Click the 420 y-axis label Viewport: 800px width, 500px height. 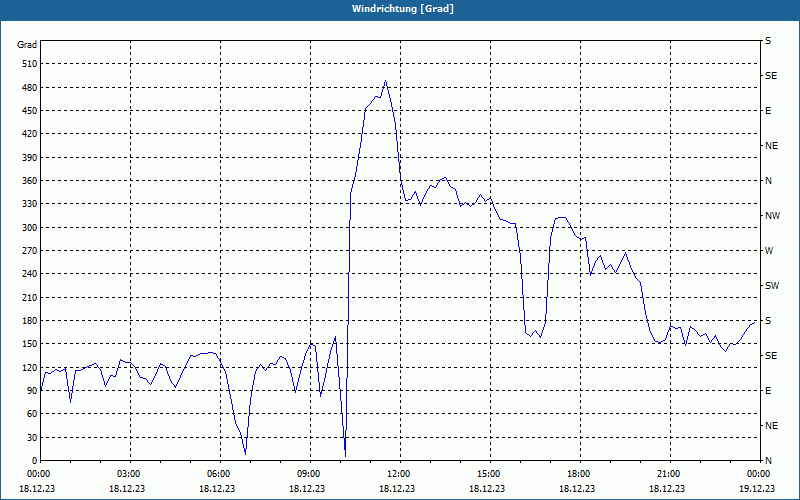(x=30, y=134)
